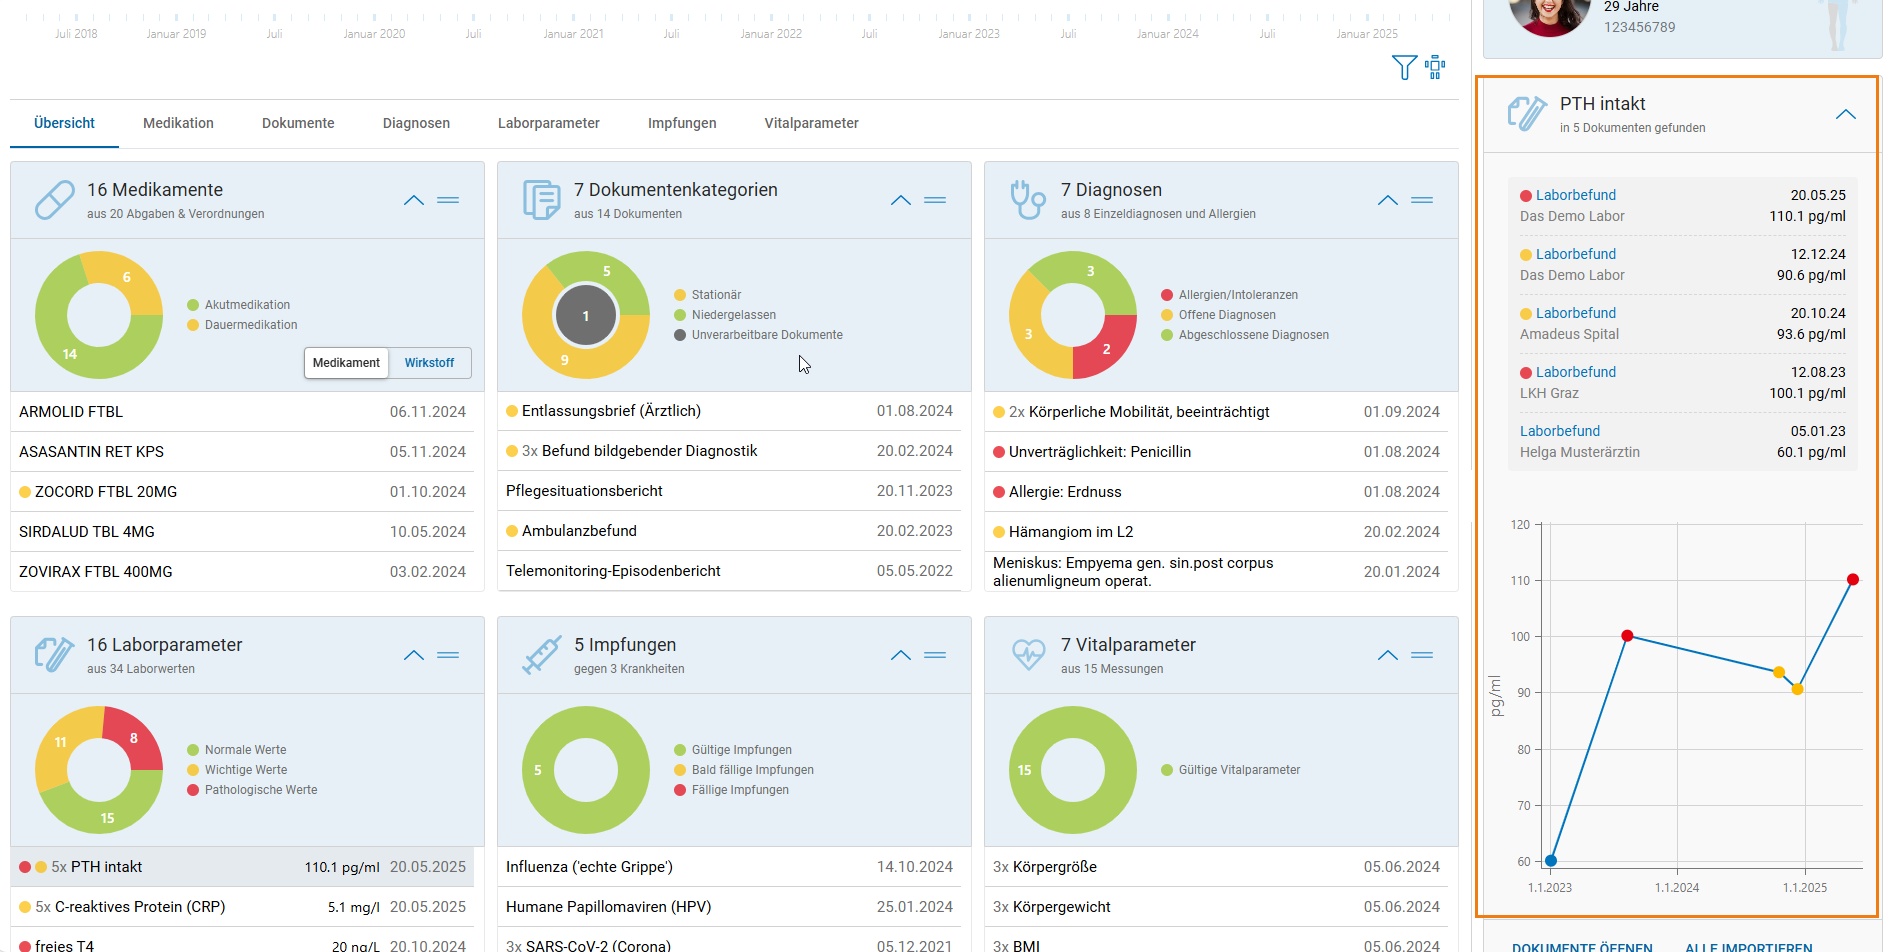The height and width of the screenshot is (952, 1885).
Task: Click the red 110 data point on PTH chart
Action: point(1852,580)
